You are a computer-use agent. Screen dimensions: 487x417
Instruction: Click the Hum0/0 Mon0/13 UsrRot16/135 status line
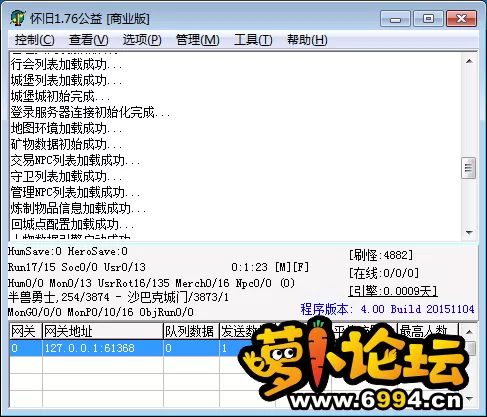click(x=151, y=283)
